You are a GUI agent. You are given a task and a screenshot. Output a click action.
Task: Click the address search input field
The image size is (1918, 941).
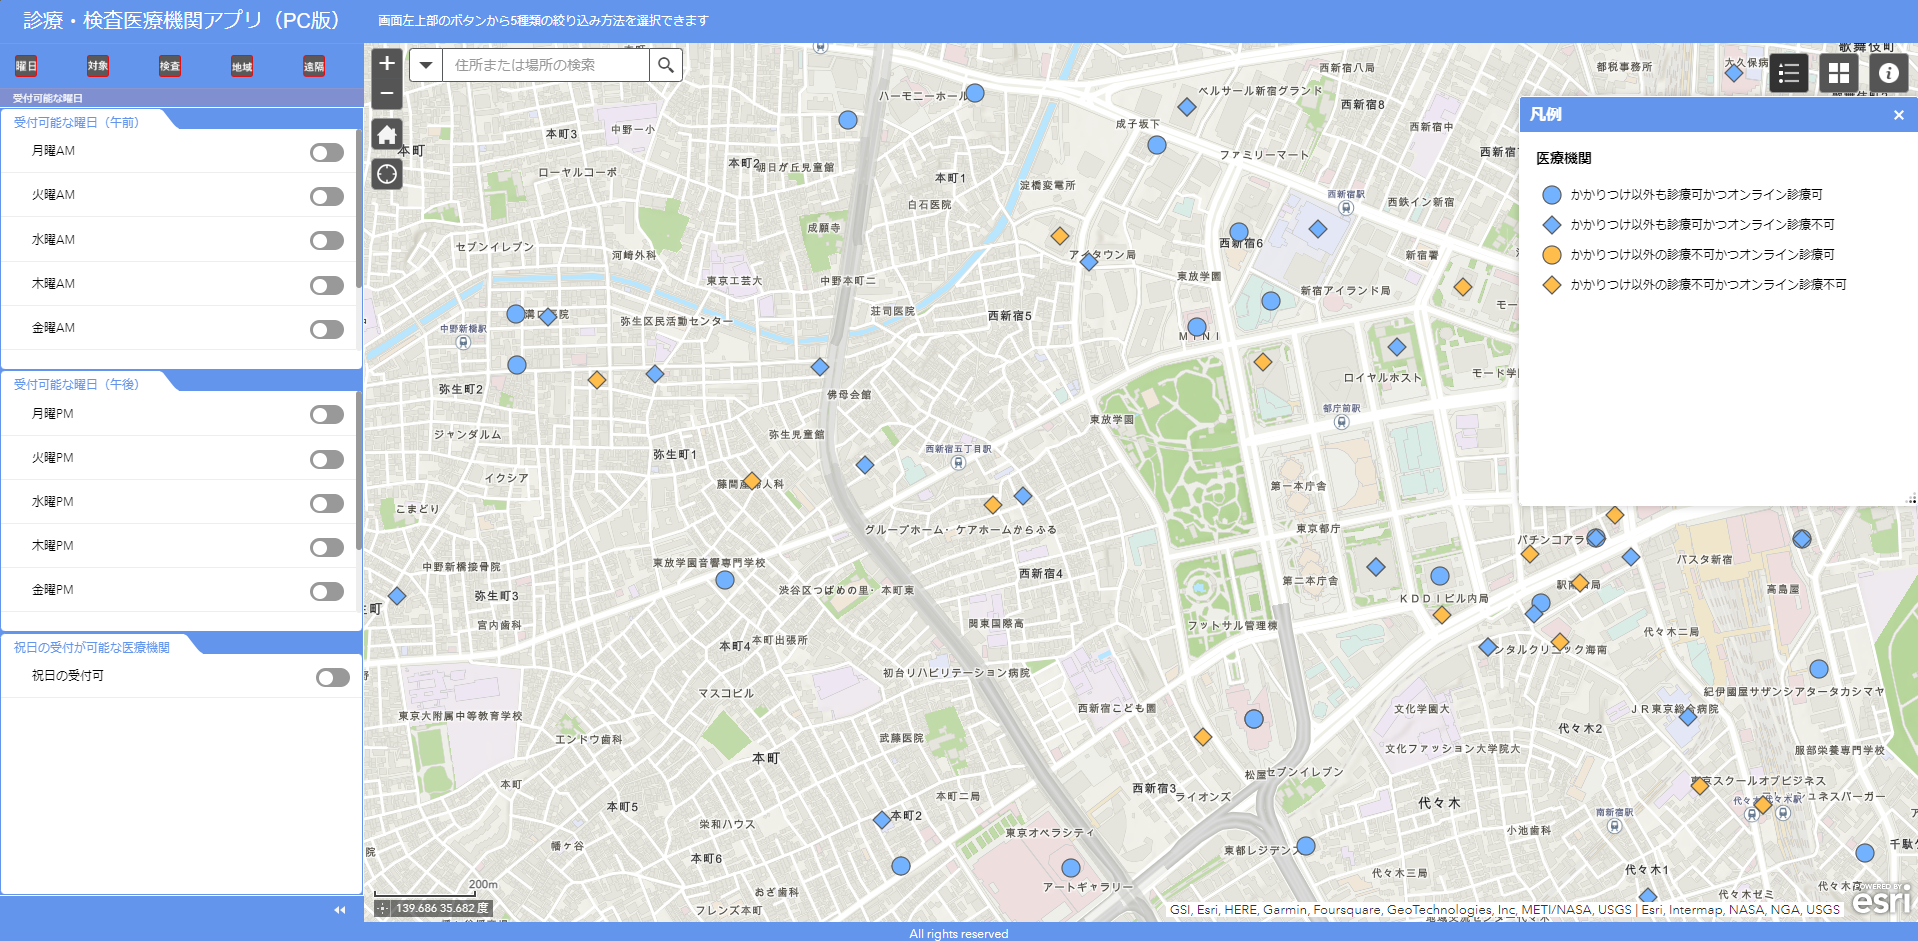[545, 65]
